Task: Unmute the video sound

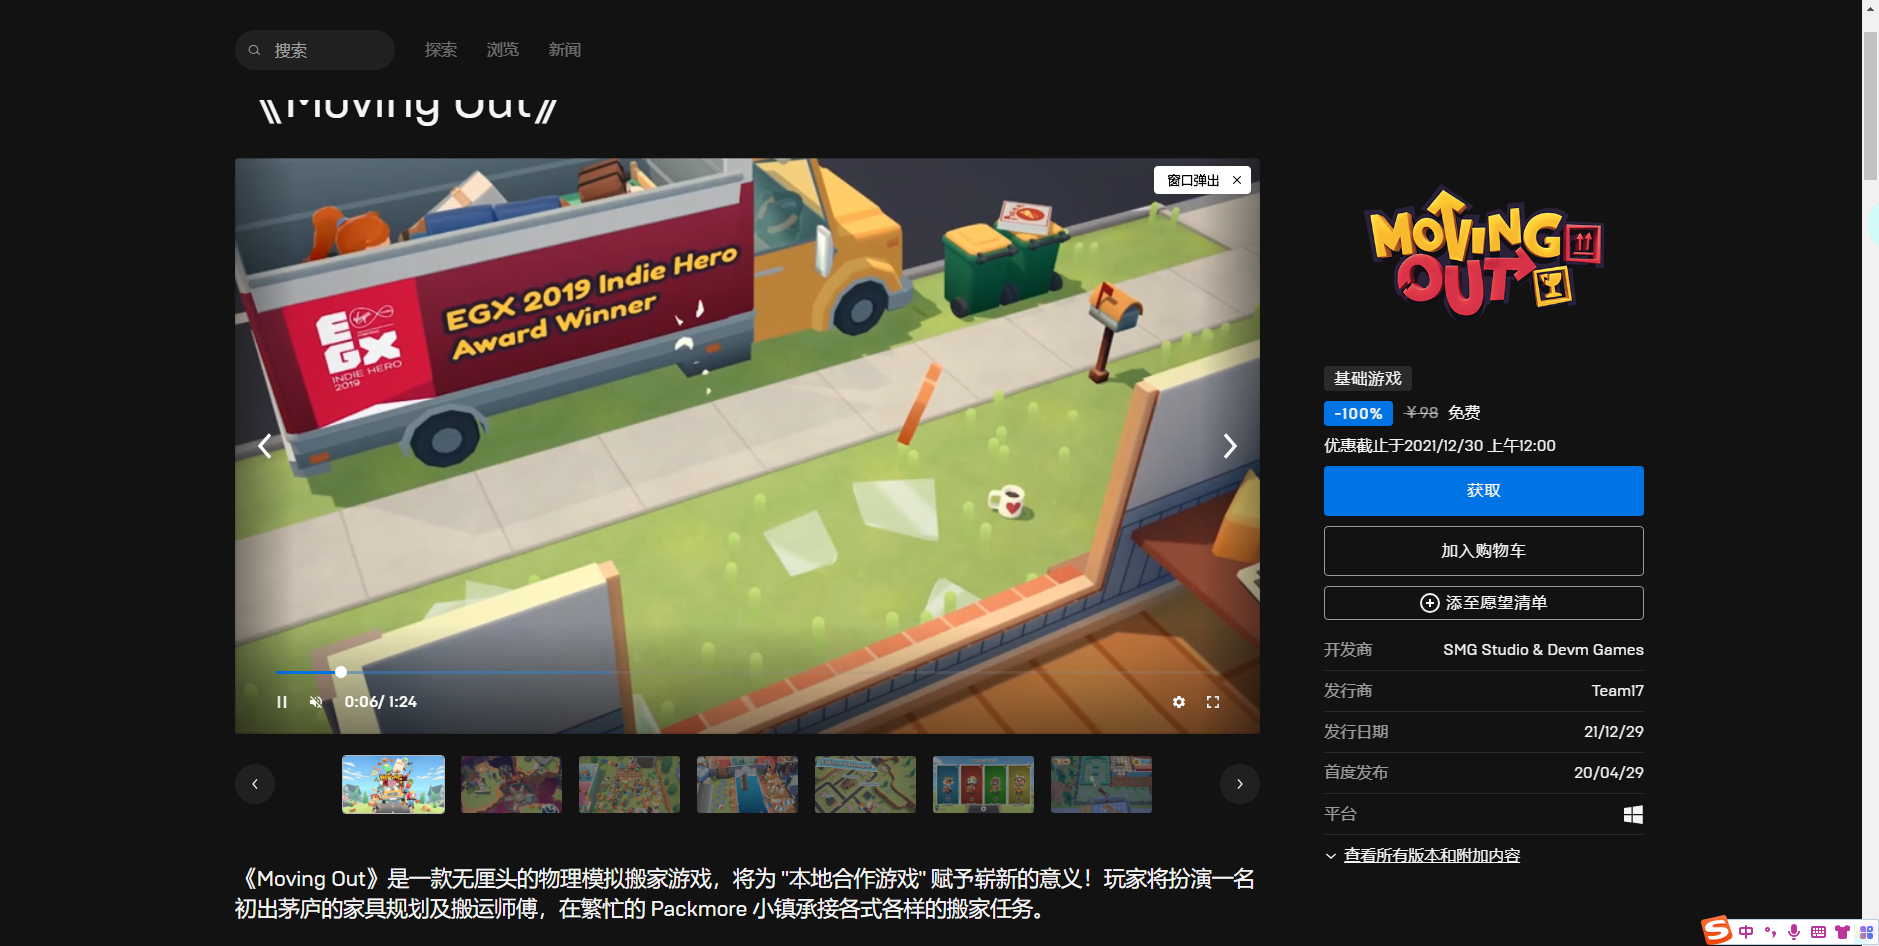Action: (316, 702)
